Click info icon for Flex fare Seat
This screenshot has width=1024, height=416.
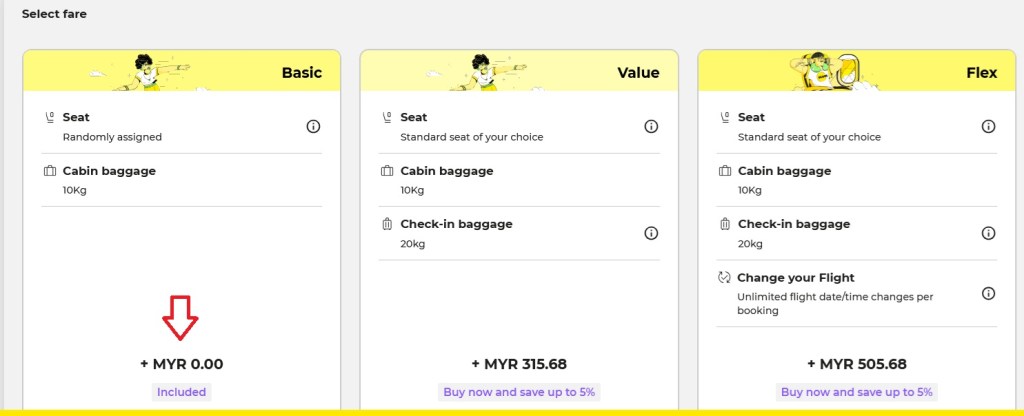[988, 126]
